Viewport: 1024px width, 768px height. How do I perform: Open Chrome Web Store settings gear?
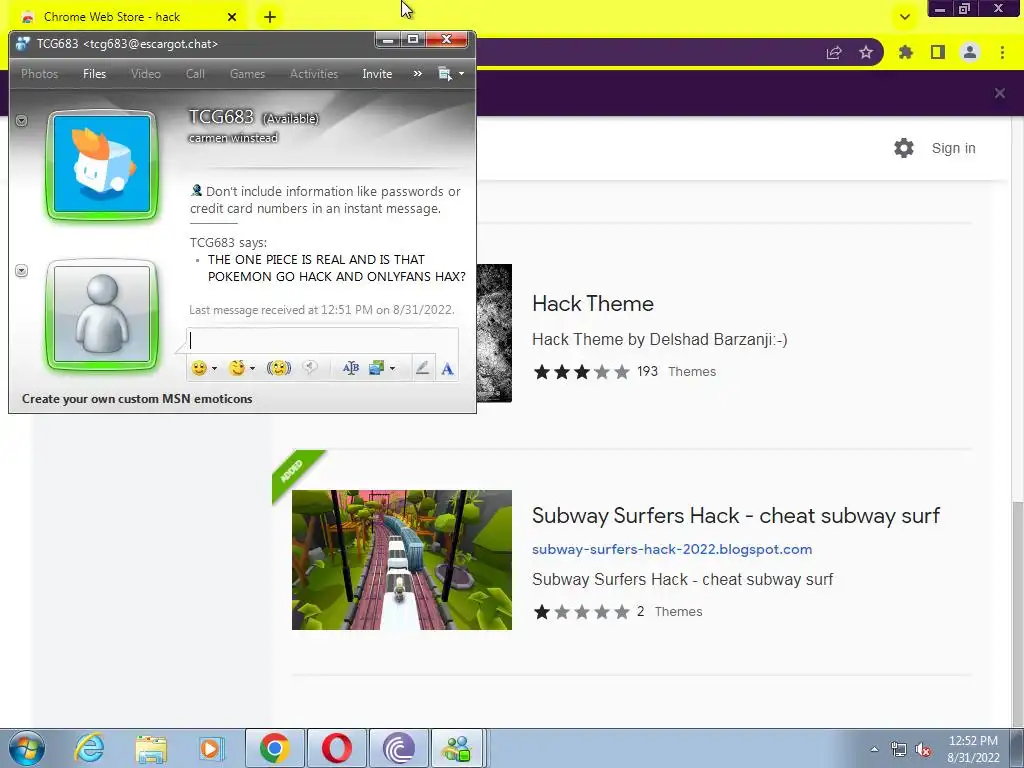coord(904,148)
